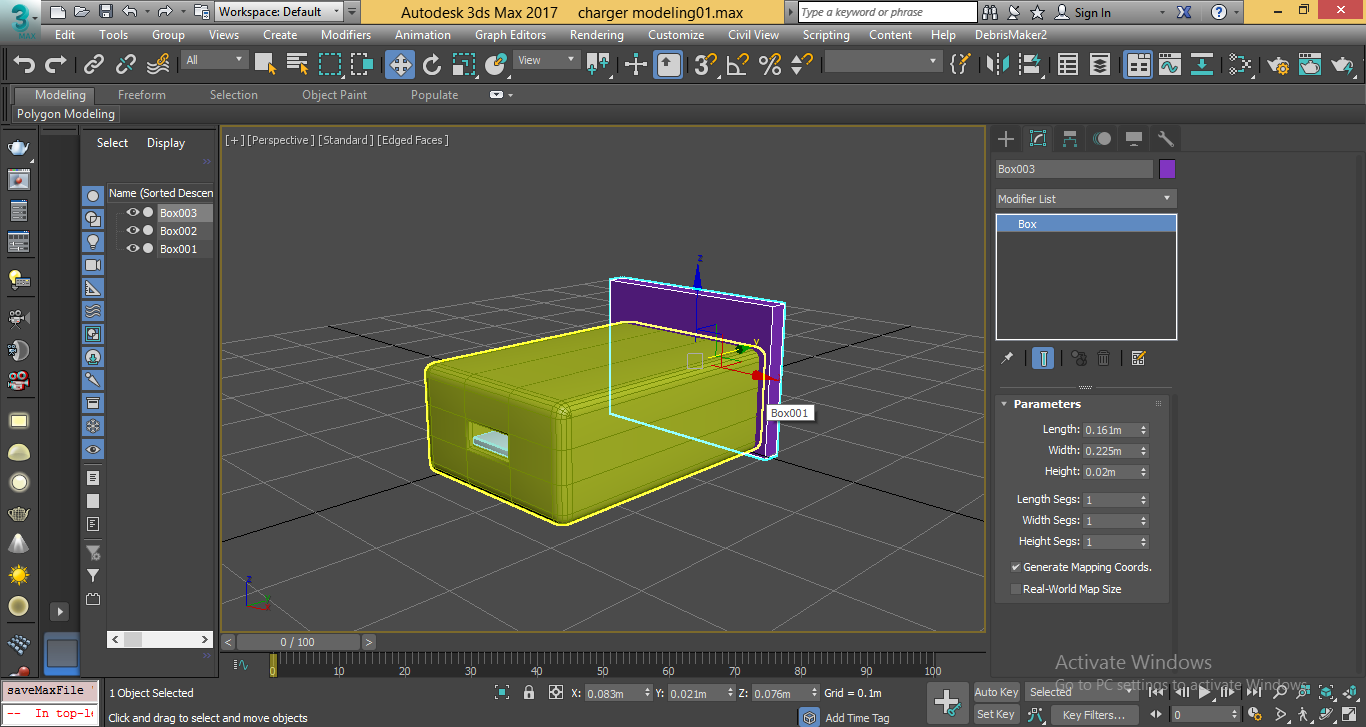Open the Display command panel tab

(1133, 139)
